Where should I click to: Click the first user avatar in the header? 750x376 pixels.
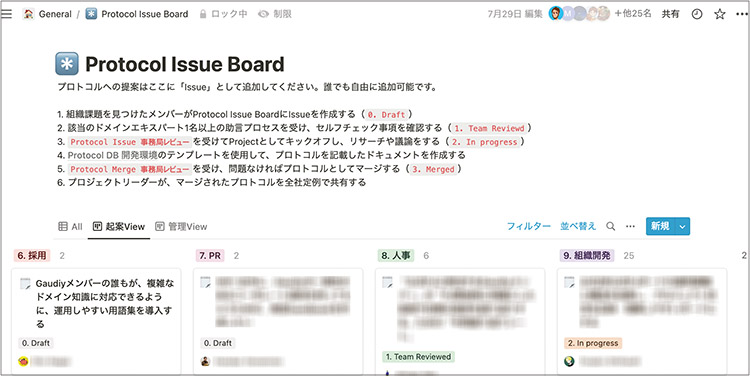click(555, 14)
